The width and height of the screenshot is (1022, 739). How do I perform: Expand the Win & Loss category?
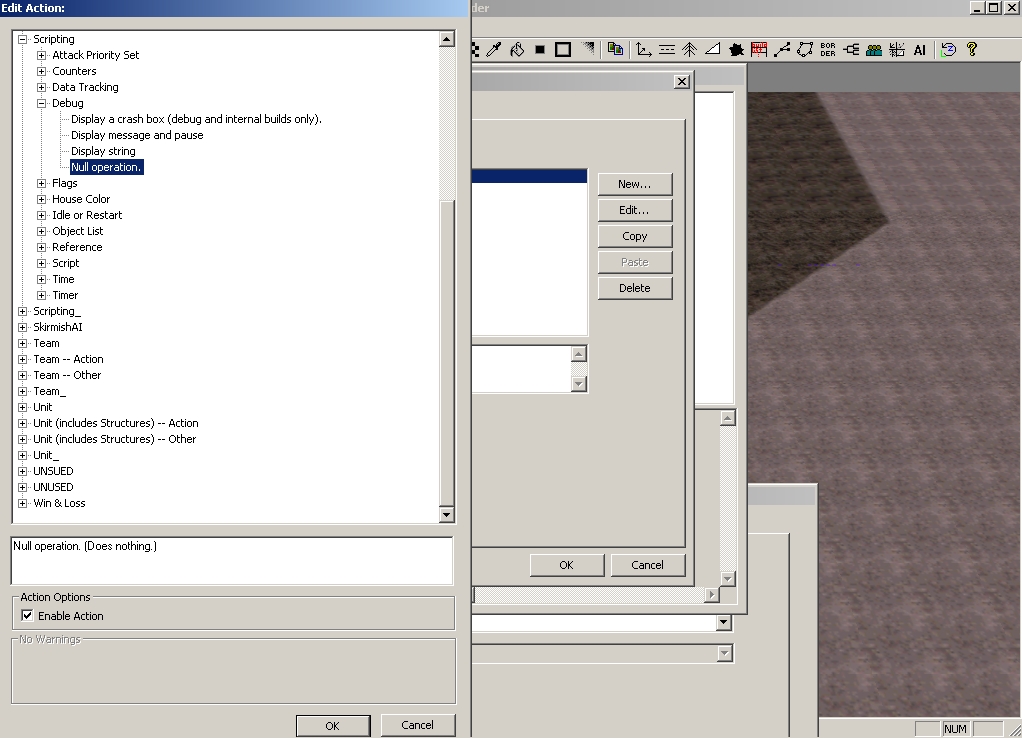click(x=23, y=503)
